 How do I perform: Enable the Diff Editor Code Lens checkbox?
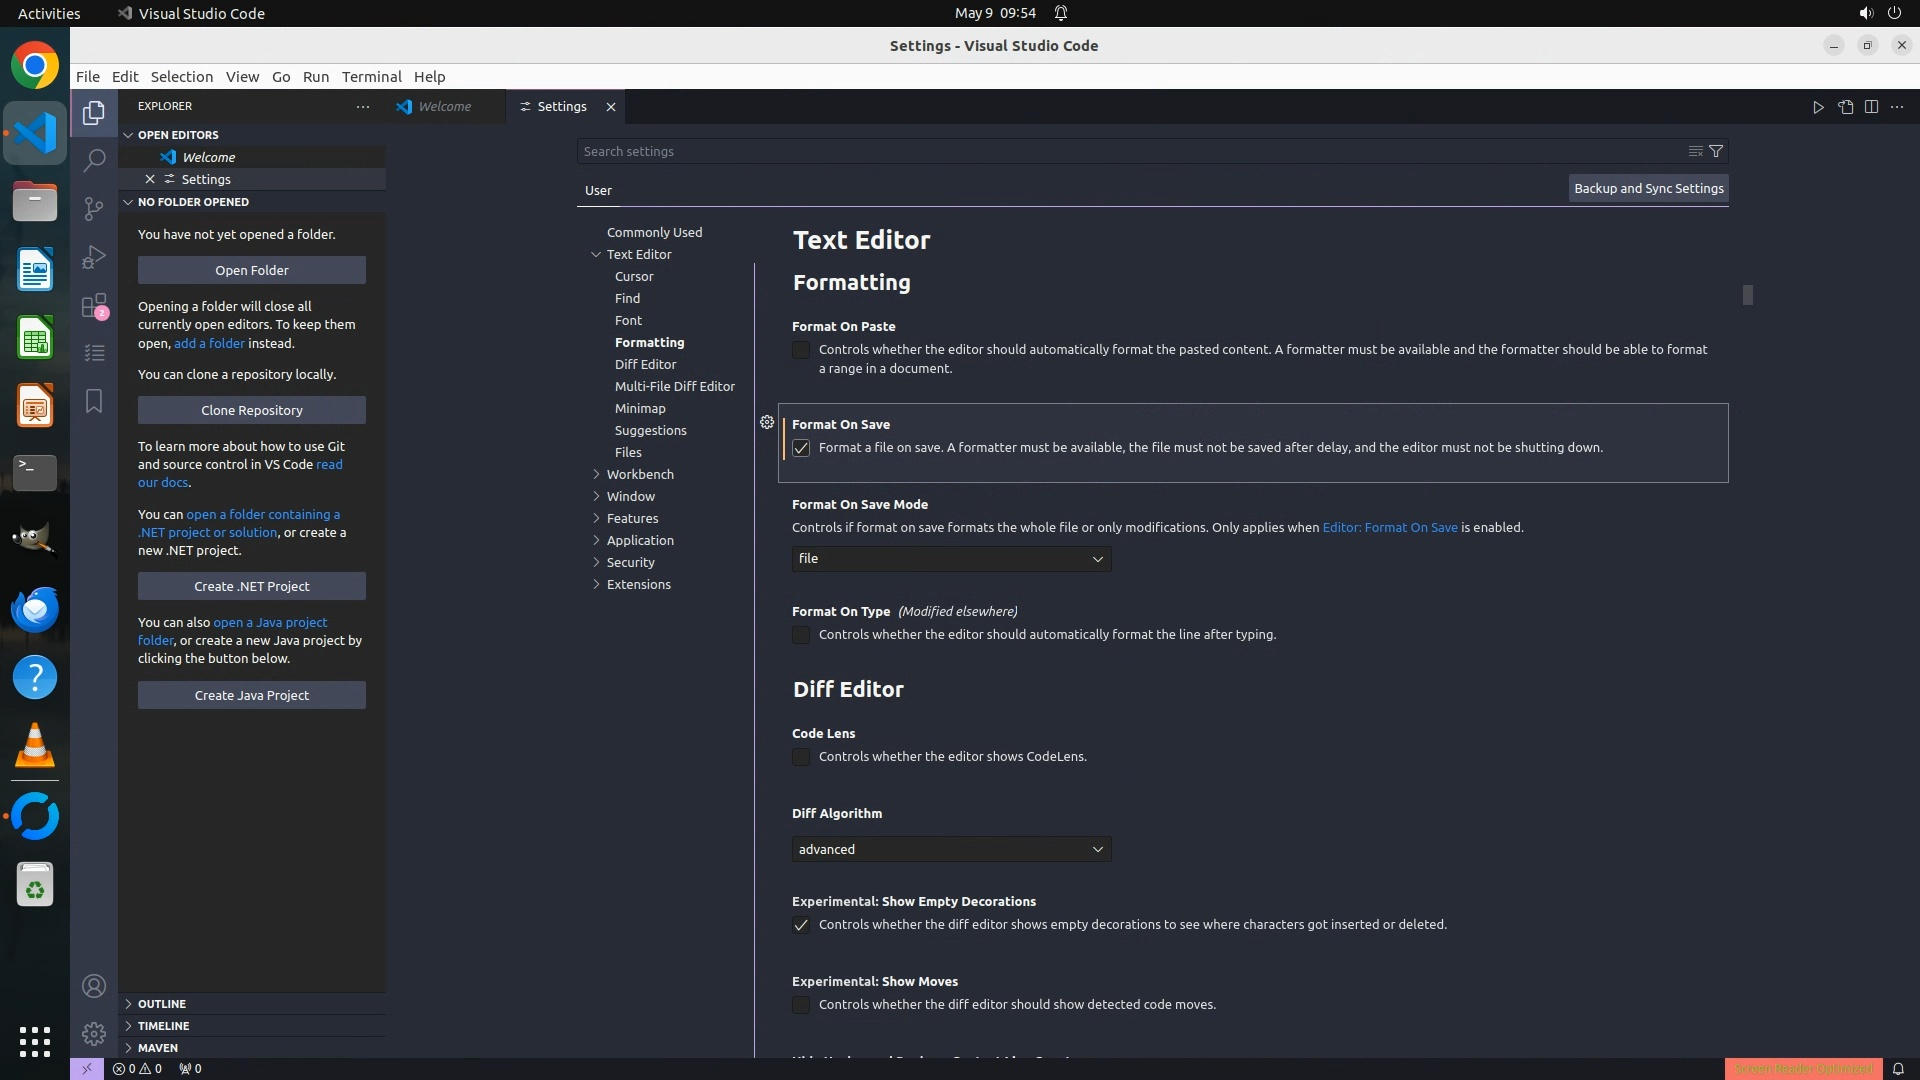801,757
